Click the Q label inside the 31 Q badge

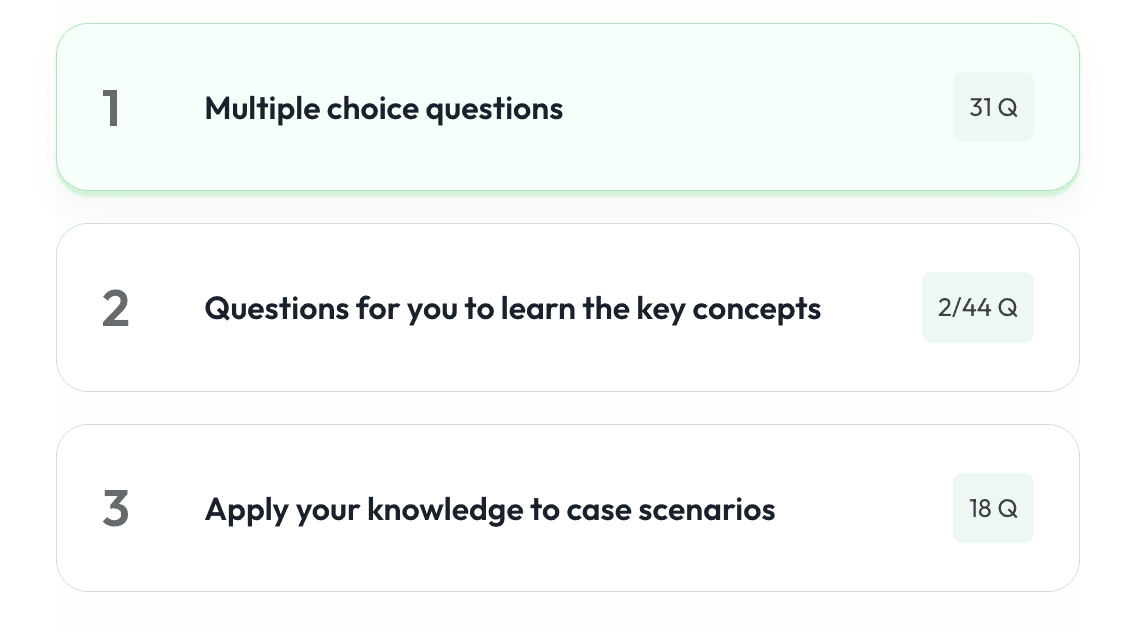tap(1007, 107)
